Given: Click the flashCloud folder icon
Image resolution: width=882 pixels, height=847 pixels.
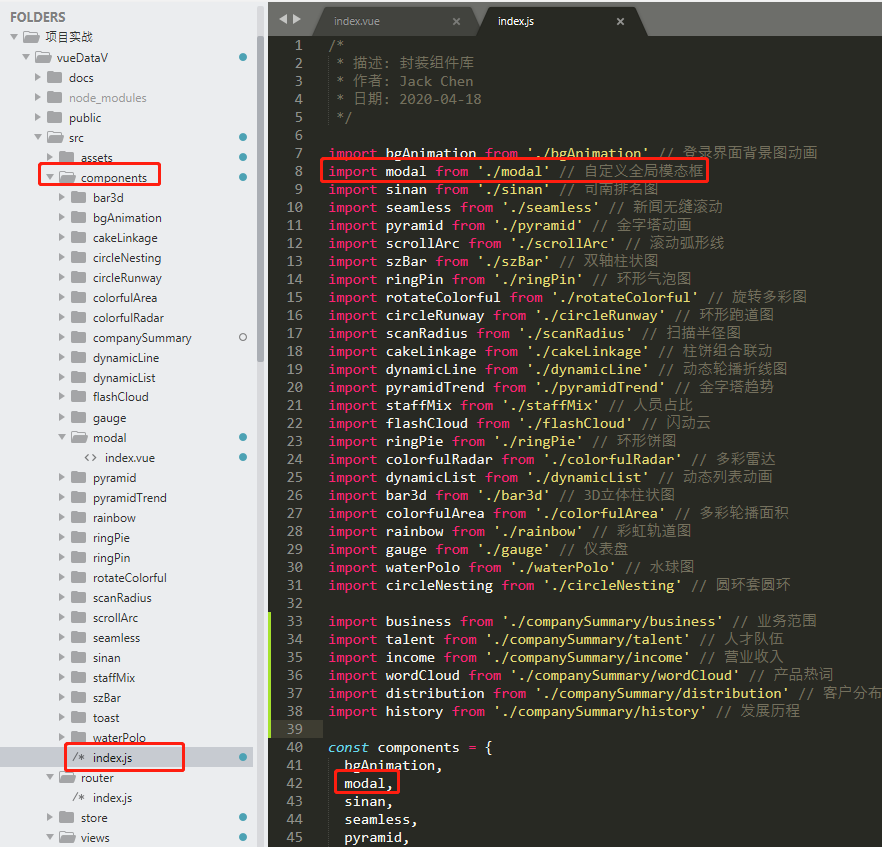Looking at the screenshot, I should click(78, 397).
